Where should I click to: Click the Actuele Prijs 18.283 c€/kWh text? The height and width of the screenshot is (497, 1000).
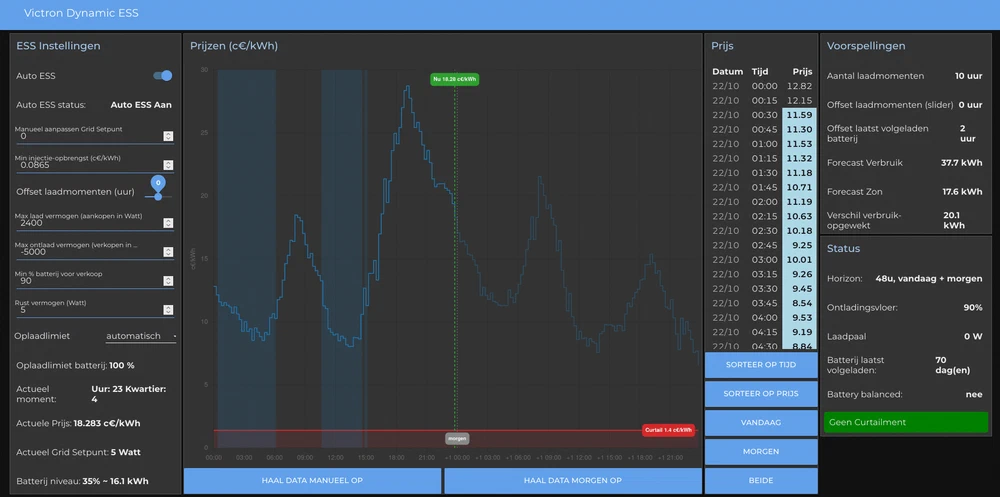[78, 423]
